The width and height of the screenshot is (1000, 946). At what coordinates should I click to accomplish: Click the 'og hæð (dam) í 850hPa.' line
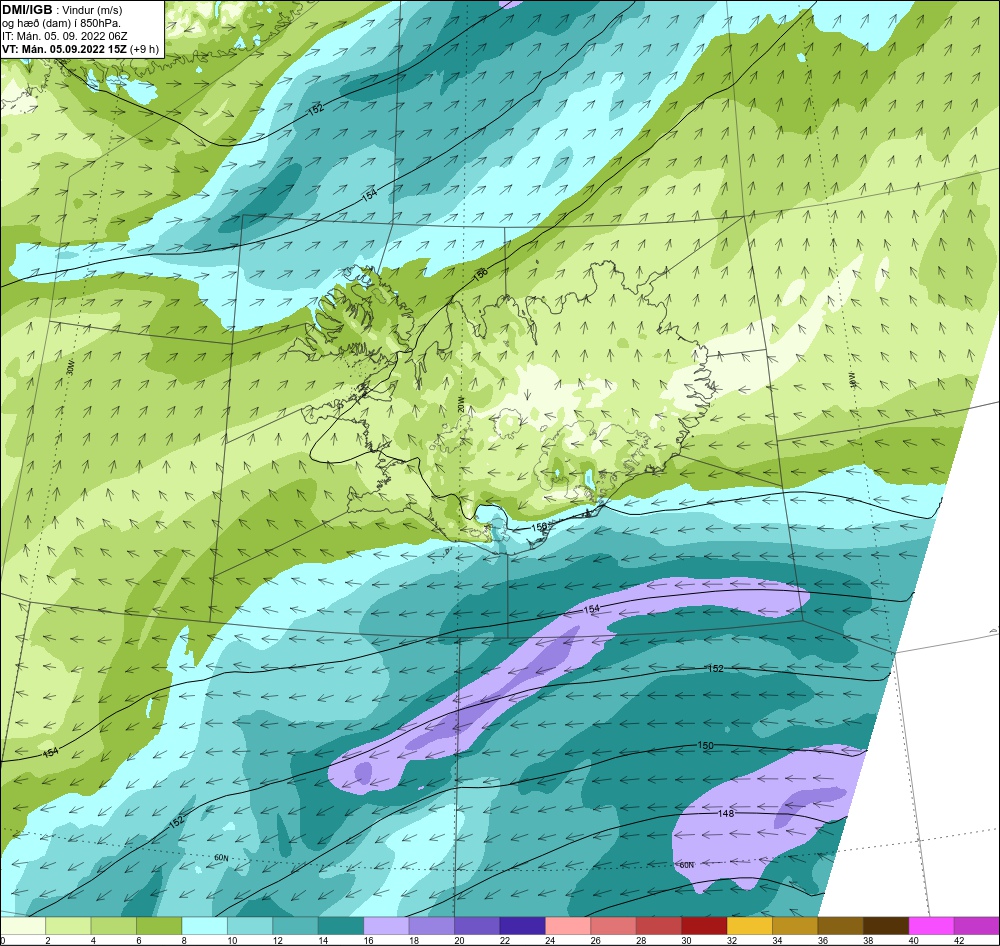[61, 23]
